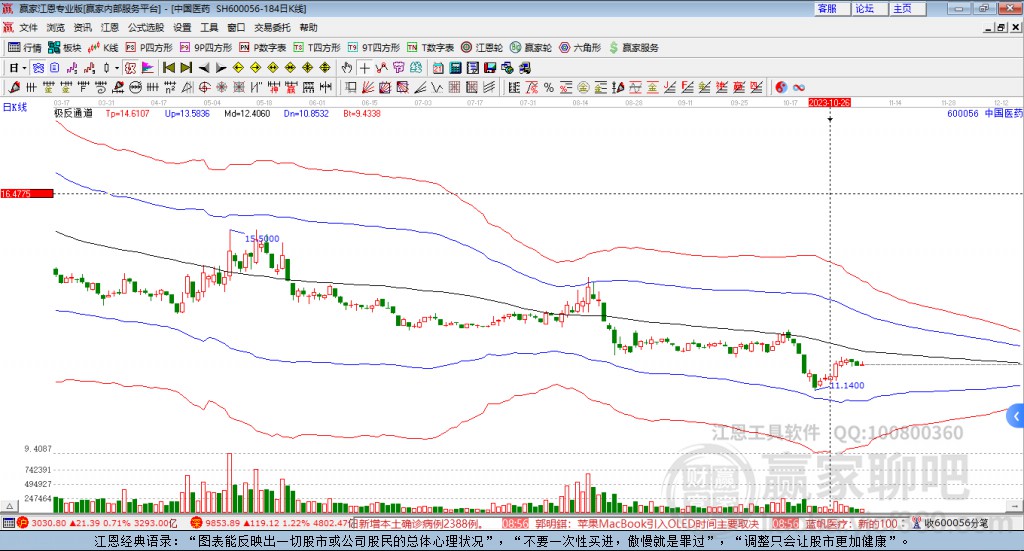Click the 主页 homepage button
Screen dimensions: 1024x551
coord(907,8)
